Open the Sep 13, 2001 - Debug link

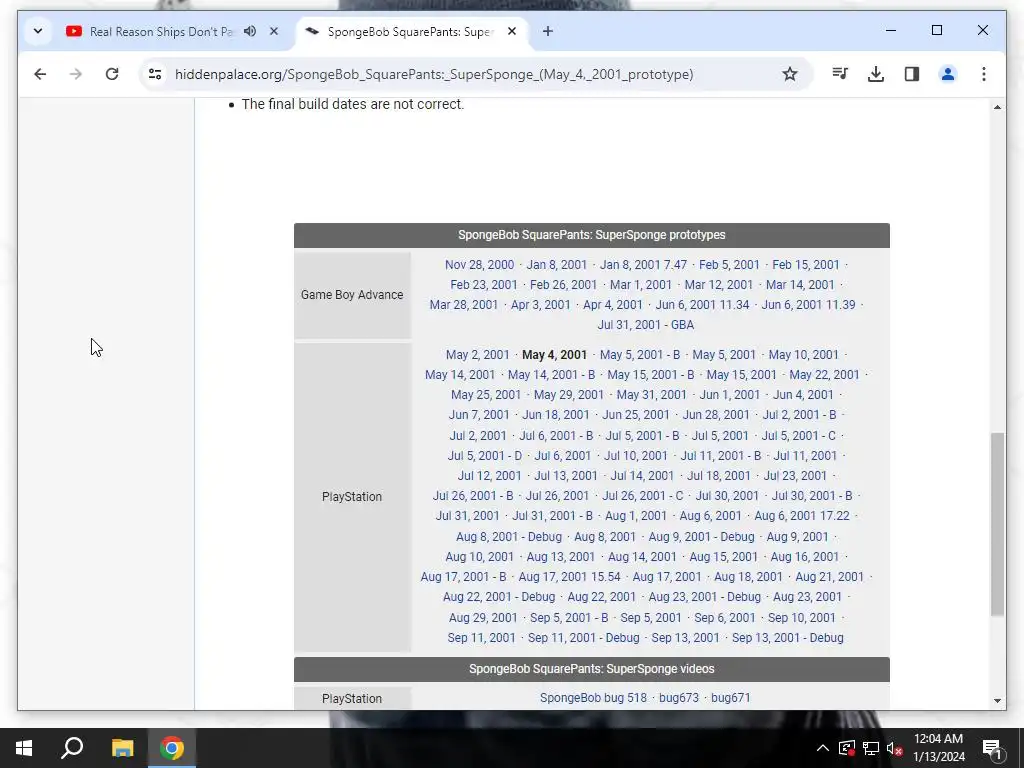click(788, 638)
